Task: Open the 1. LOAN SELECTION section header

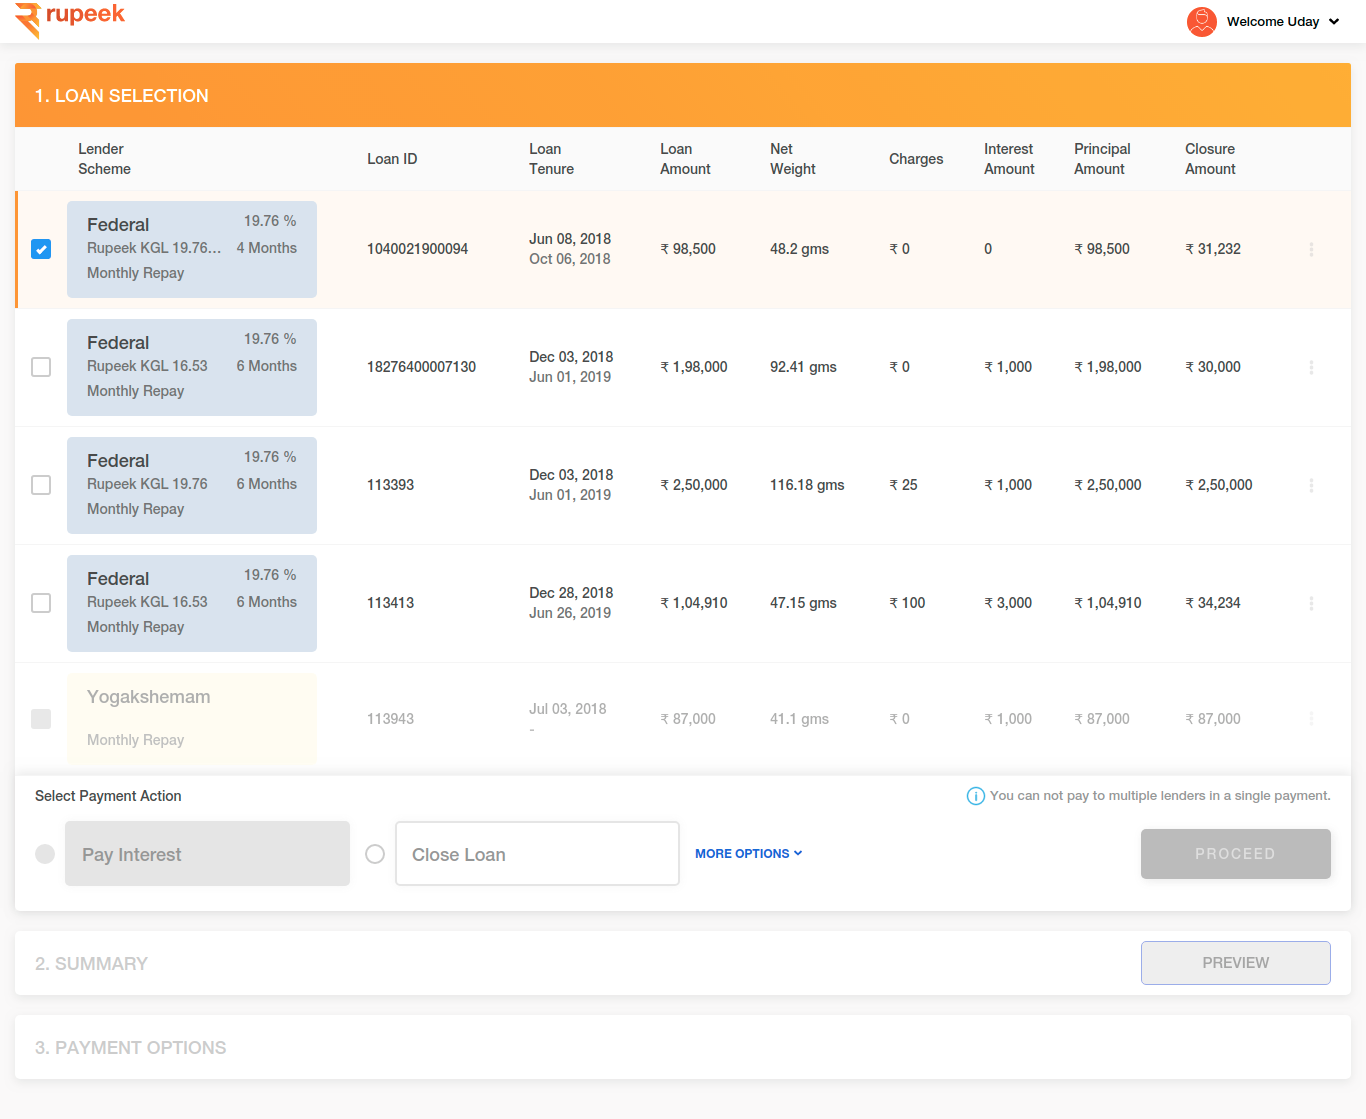Action: point(683,95)
